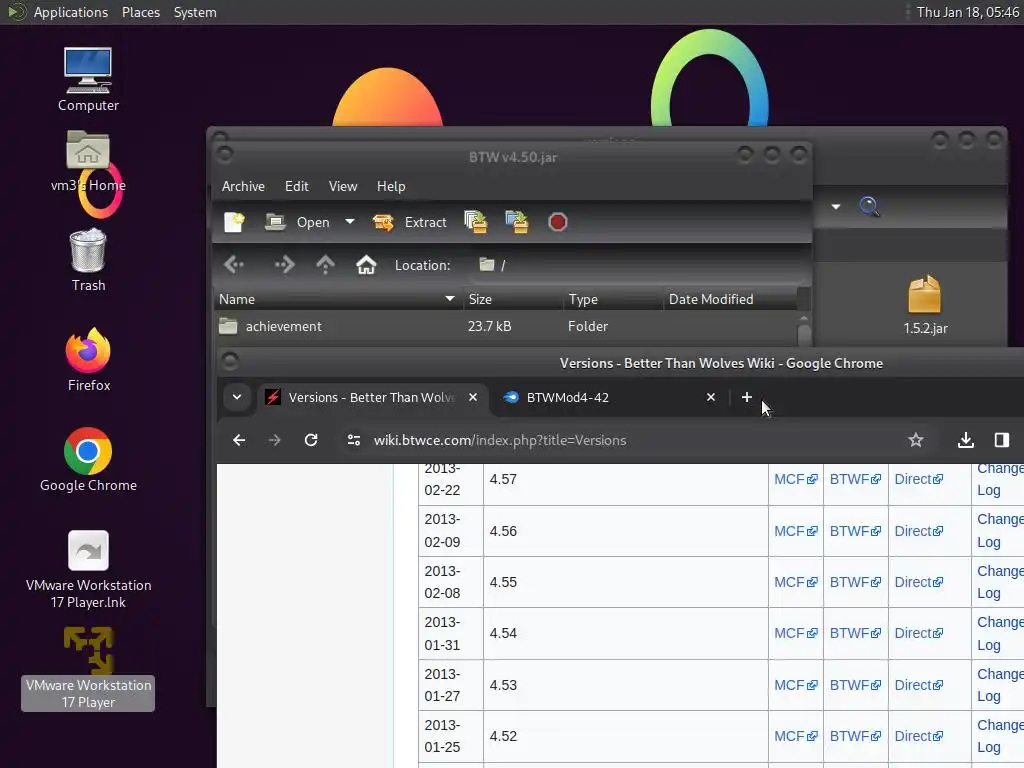Image resolution: width=1024 pixels, height=768 pixels.
Task: Open the Edit menu in archive manager
Action: point(296,186)
